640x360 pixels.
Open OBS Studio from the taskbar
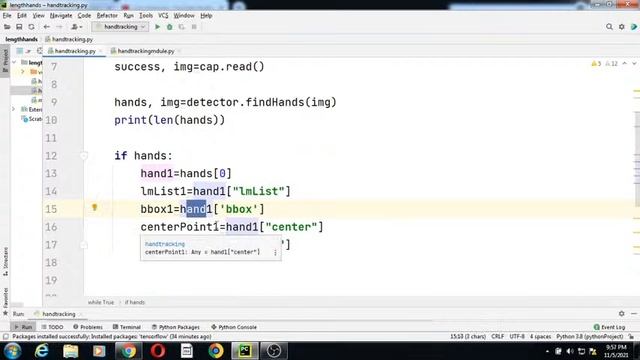pos(273,351)
